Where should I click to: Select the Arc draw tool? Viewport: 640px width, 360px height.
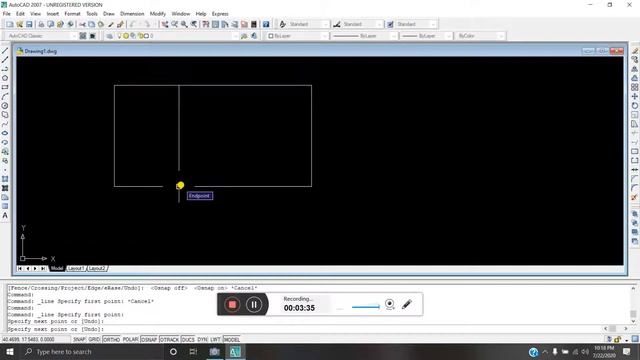coord(5,97)
